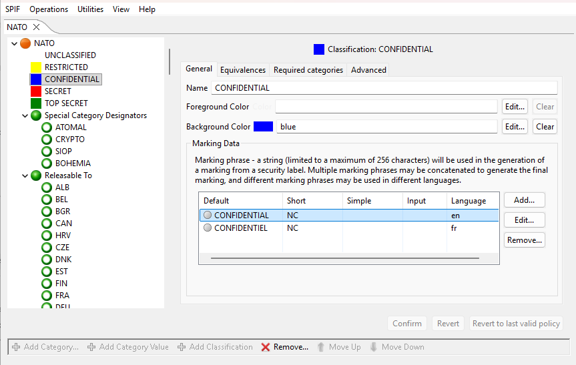The width and height of the screenshot is (576, 365).
Task: Close the NATO tab
Action: coord(36,27)
